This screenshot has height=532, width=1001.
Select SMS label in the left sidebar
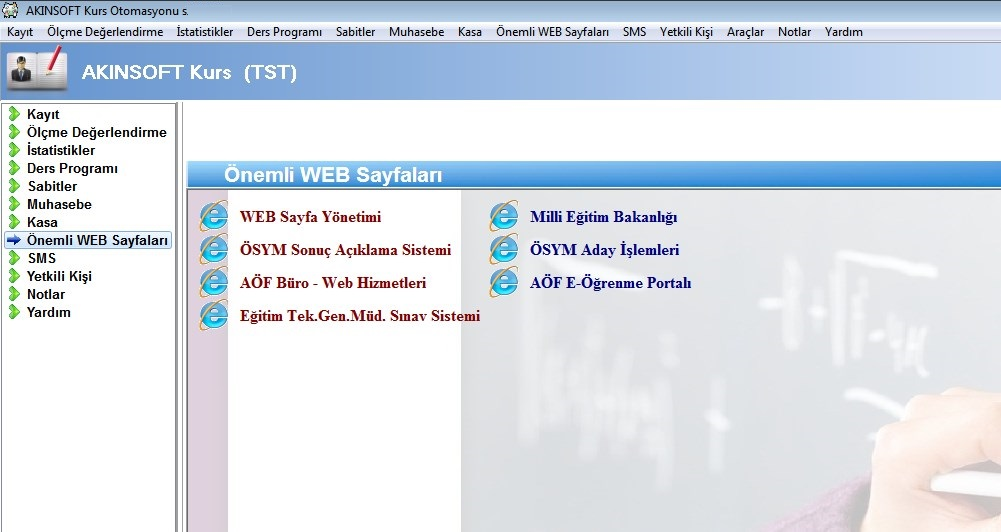(x=41, y=258)
